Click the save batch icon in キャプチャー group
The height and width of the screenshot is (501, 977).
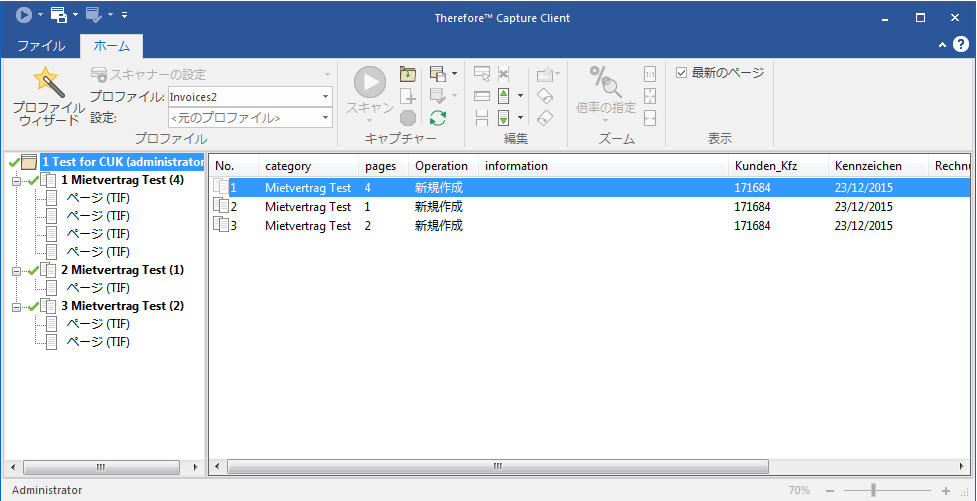(439, 74)
